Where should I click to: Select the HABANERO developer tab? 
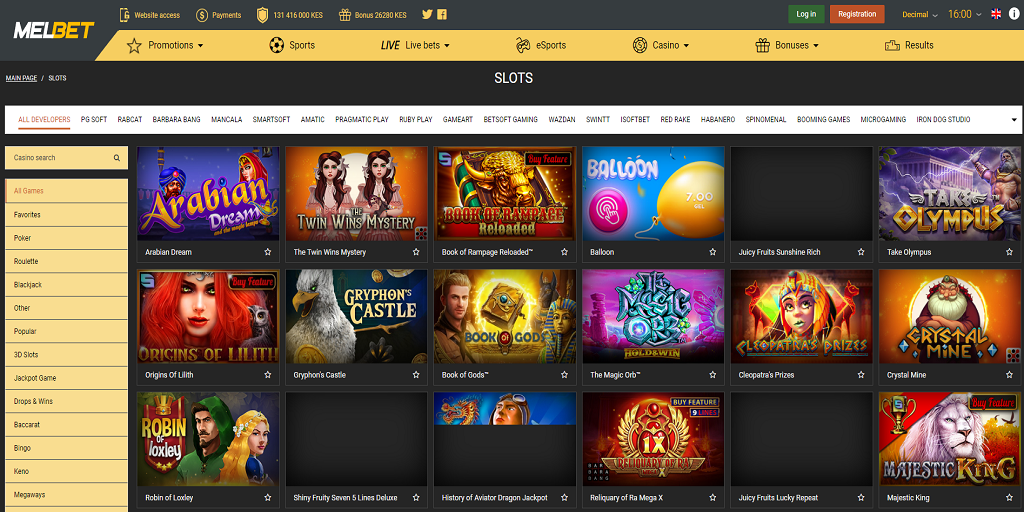pos(718,120)
